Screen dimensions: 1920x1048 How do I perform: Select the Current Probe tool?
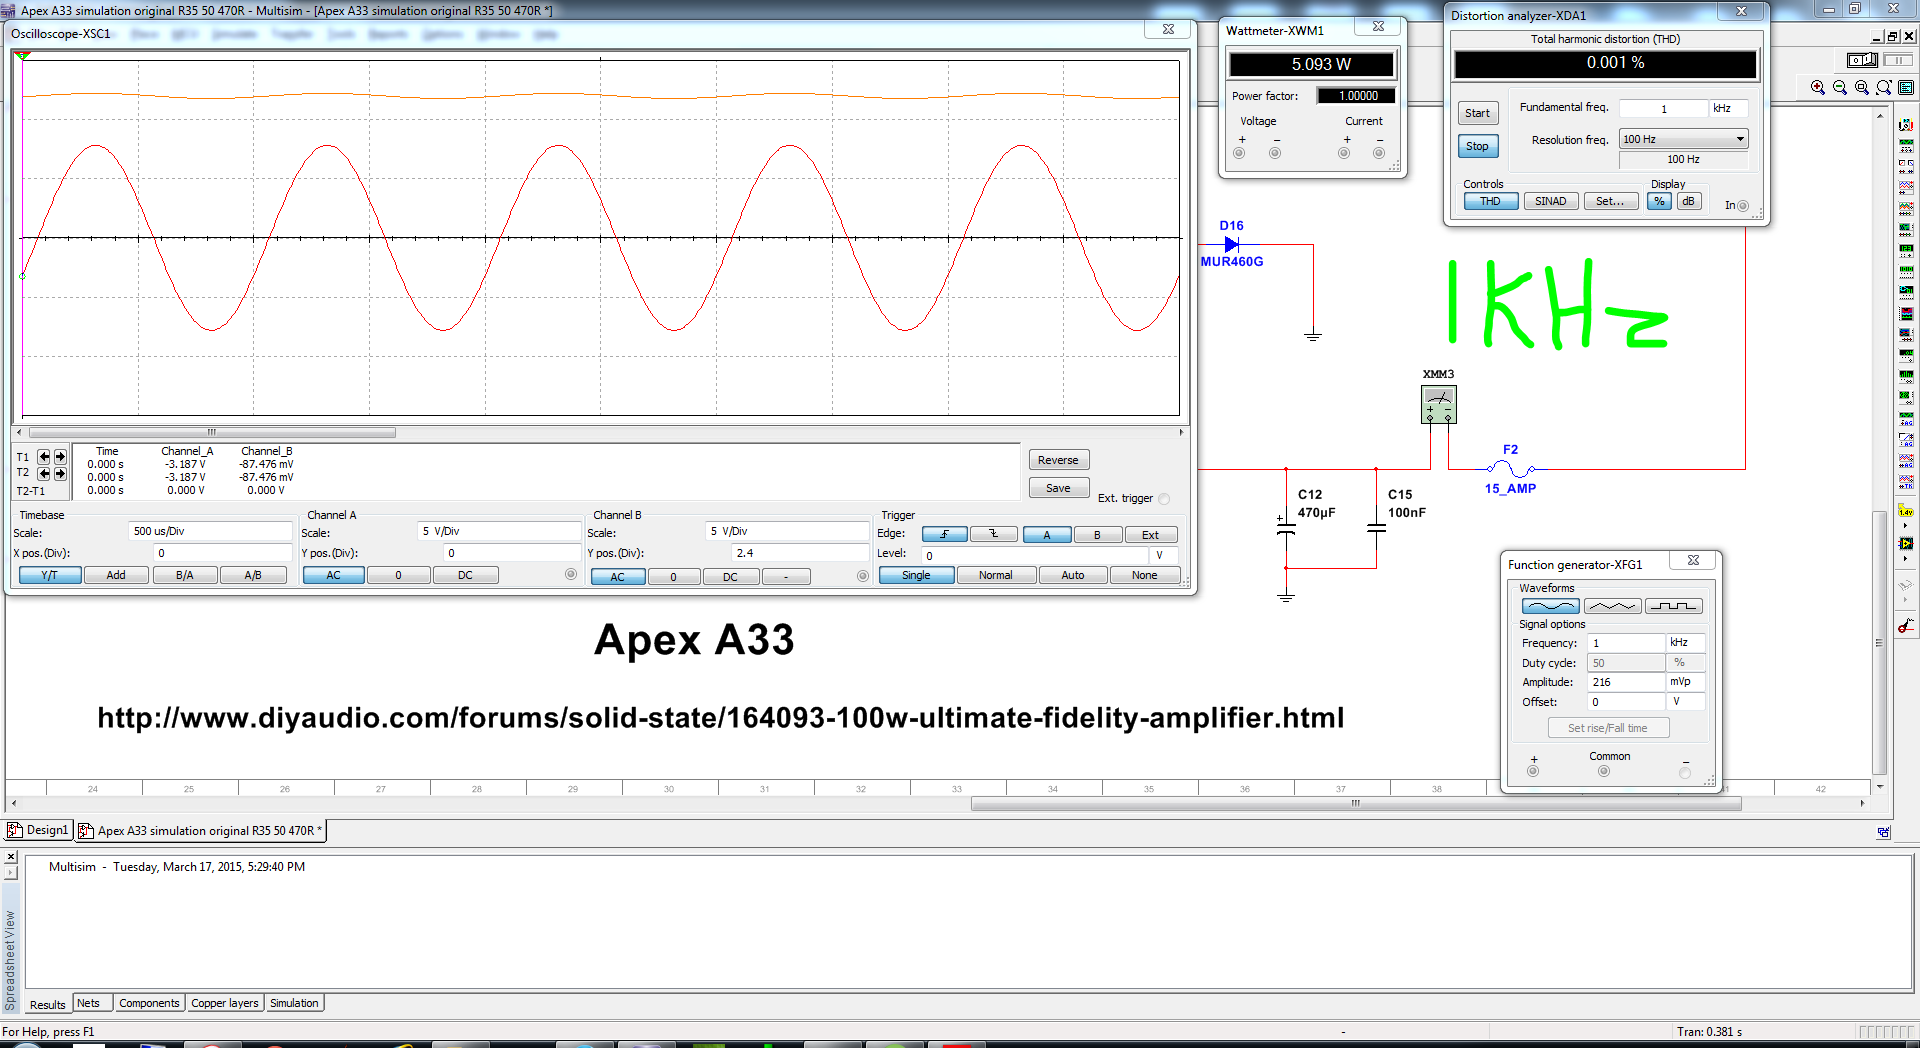[1906, 625]
